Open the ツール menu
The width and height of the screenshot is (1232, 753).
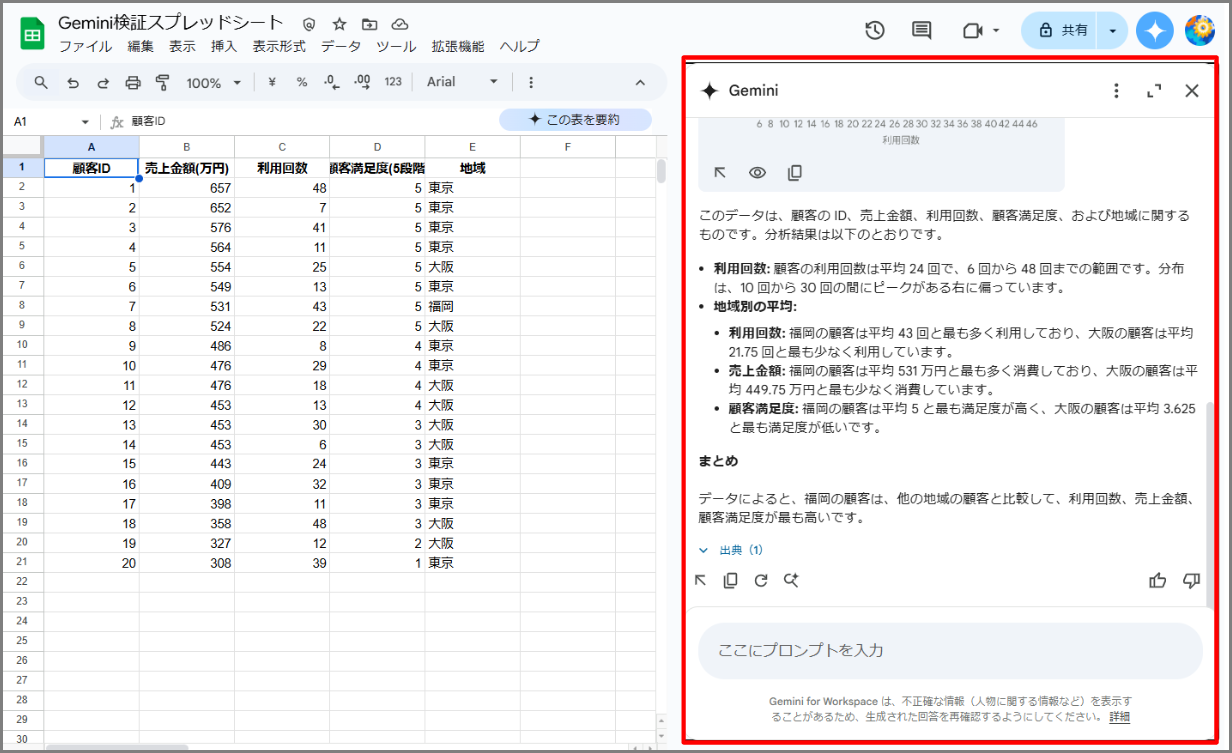396,46
